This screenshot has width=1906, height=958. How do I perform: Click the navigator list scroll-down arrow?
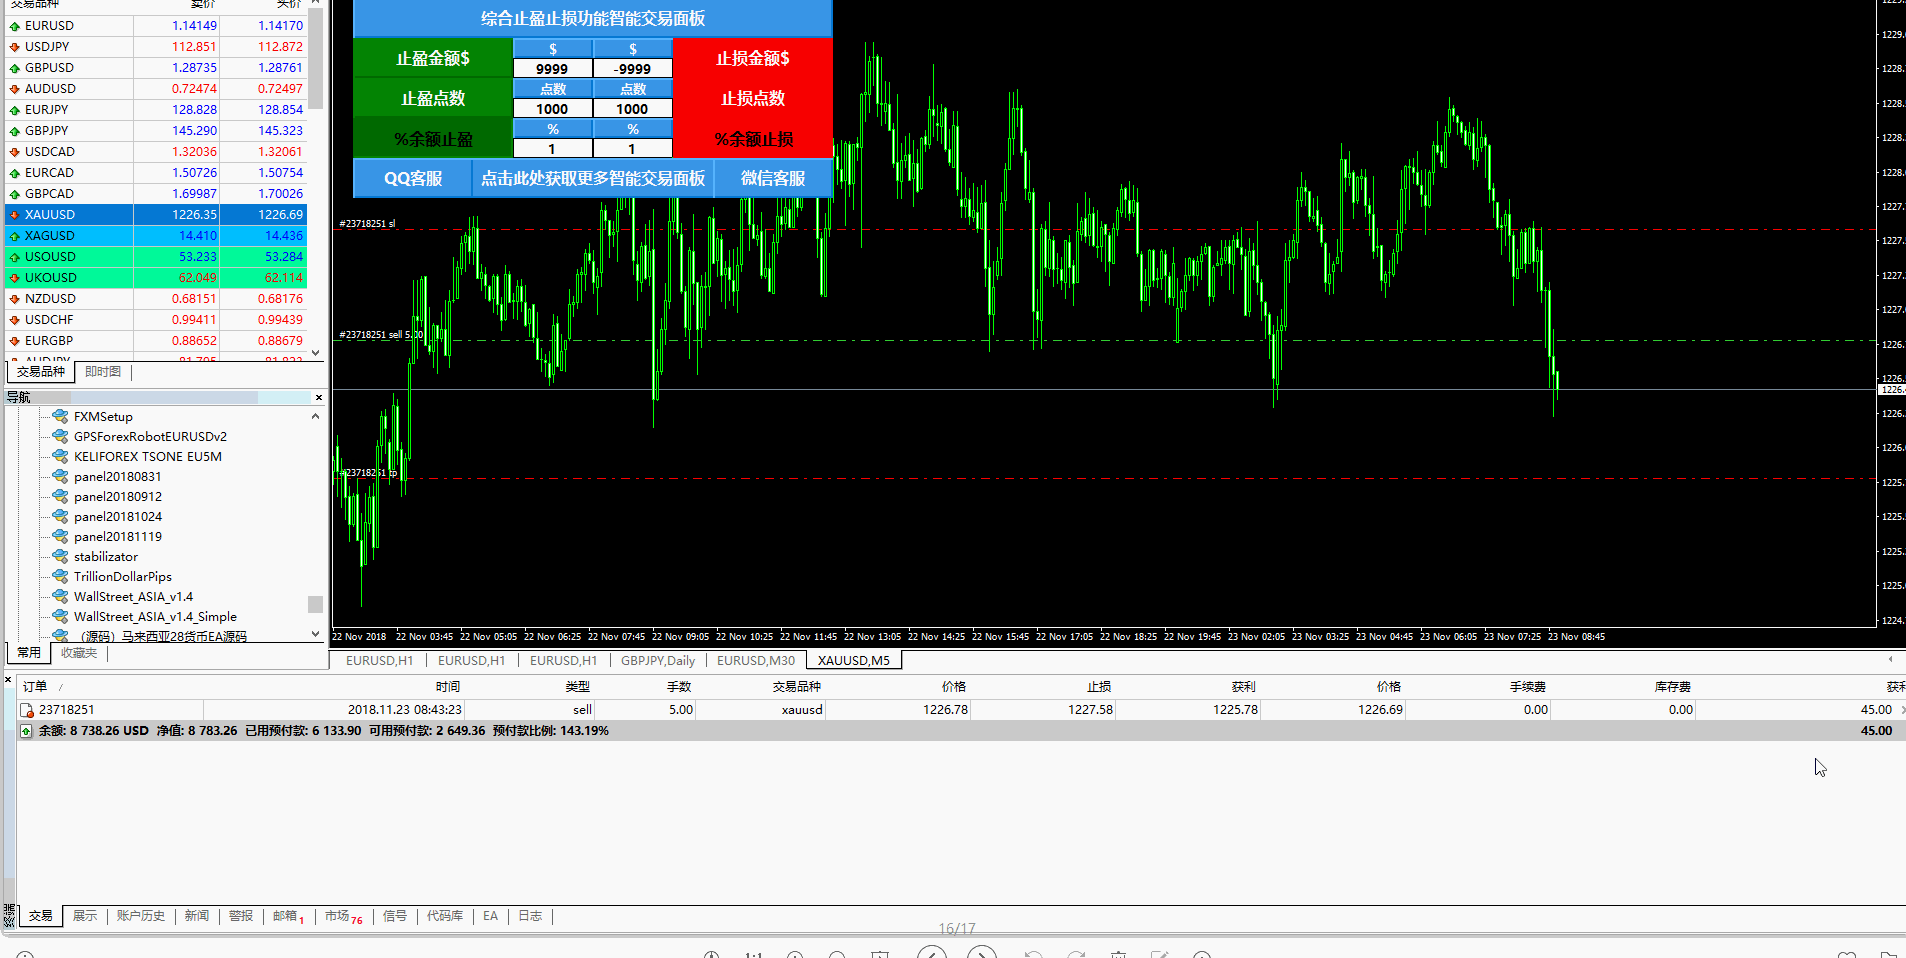(x=316, y=633)
